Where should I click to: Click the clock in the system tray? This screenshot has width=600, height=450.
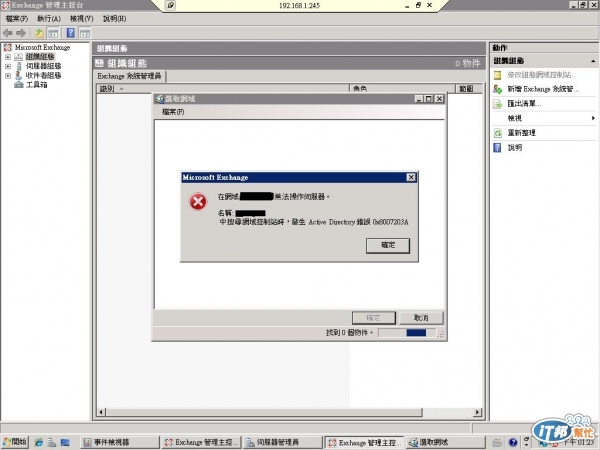(x=581, y=443)
